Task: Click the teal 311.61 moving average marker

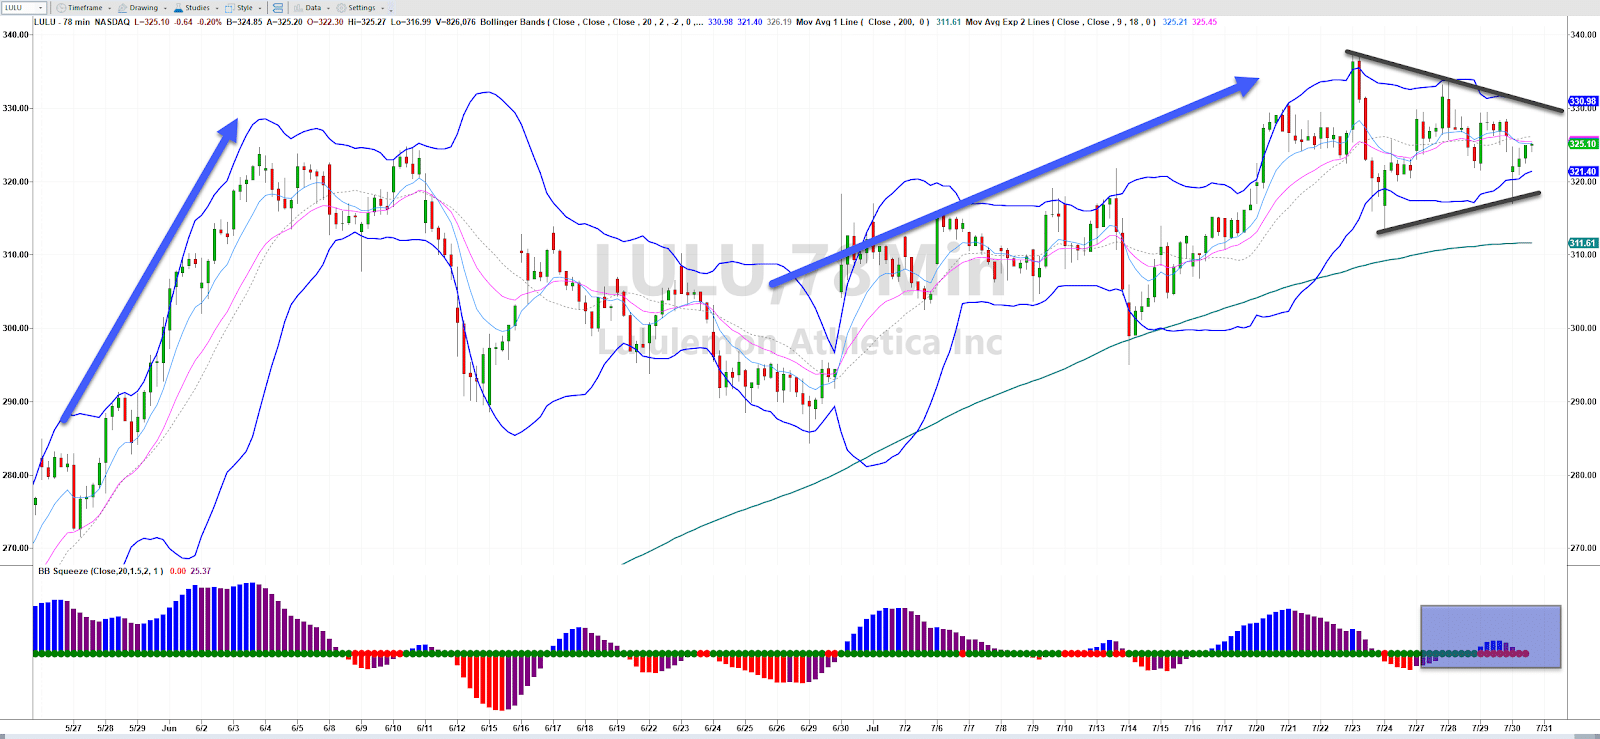Action: pyautogui.click(x=1583, y=243)
